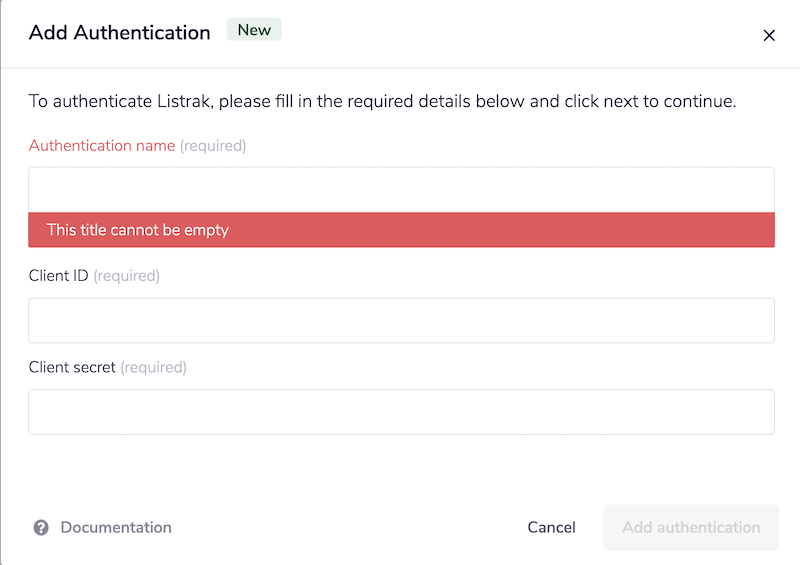
Task: Select the Client secret text box
Action: (401, 412)
